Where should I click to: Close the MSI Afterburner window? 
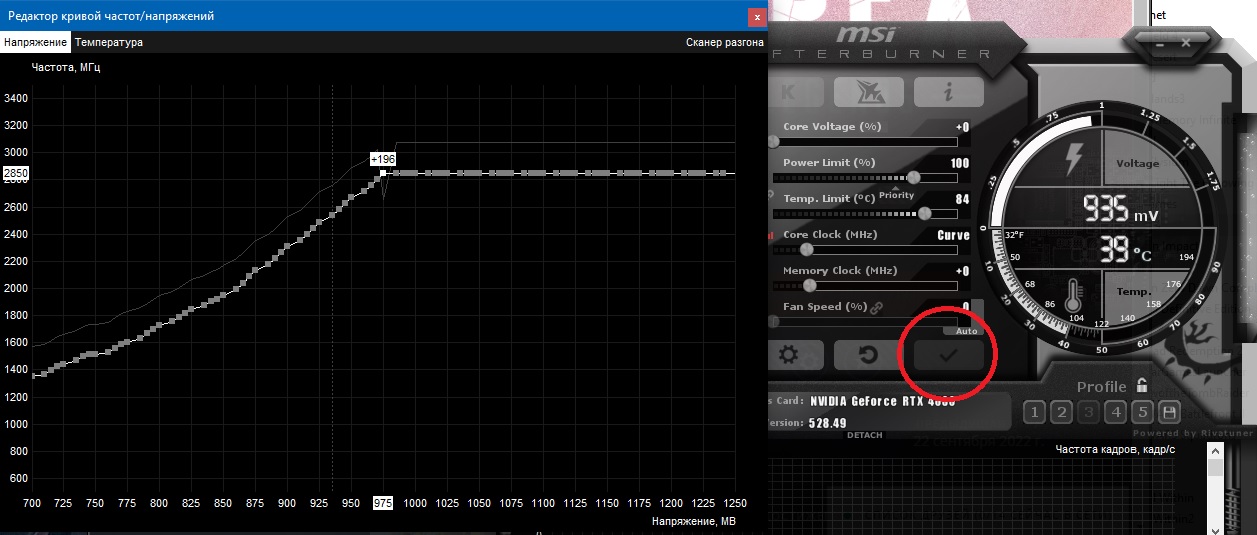click(x=1186, y=44)
